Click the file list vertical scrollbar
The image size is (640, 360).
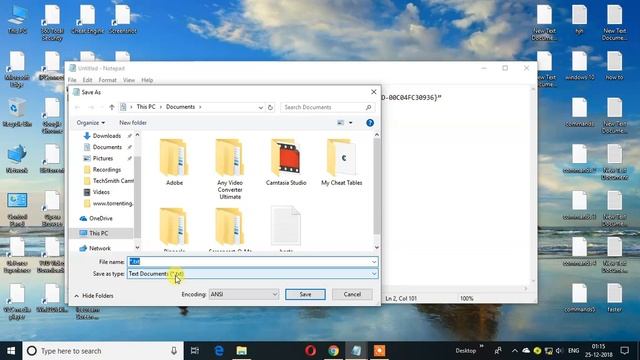tap(376, 187)
